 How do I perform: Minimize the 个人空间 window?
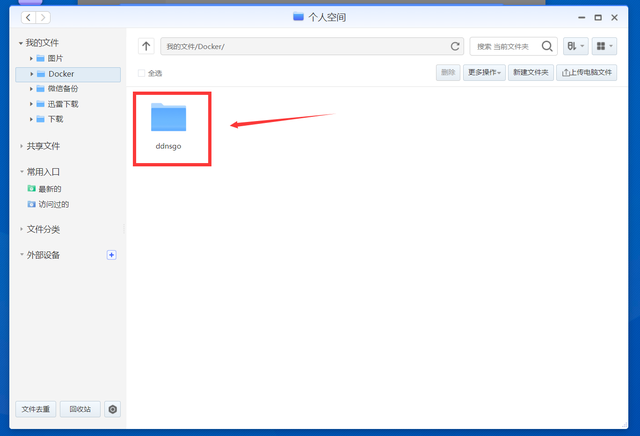point(582,18)
